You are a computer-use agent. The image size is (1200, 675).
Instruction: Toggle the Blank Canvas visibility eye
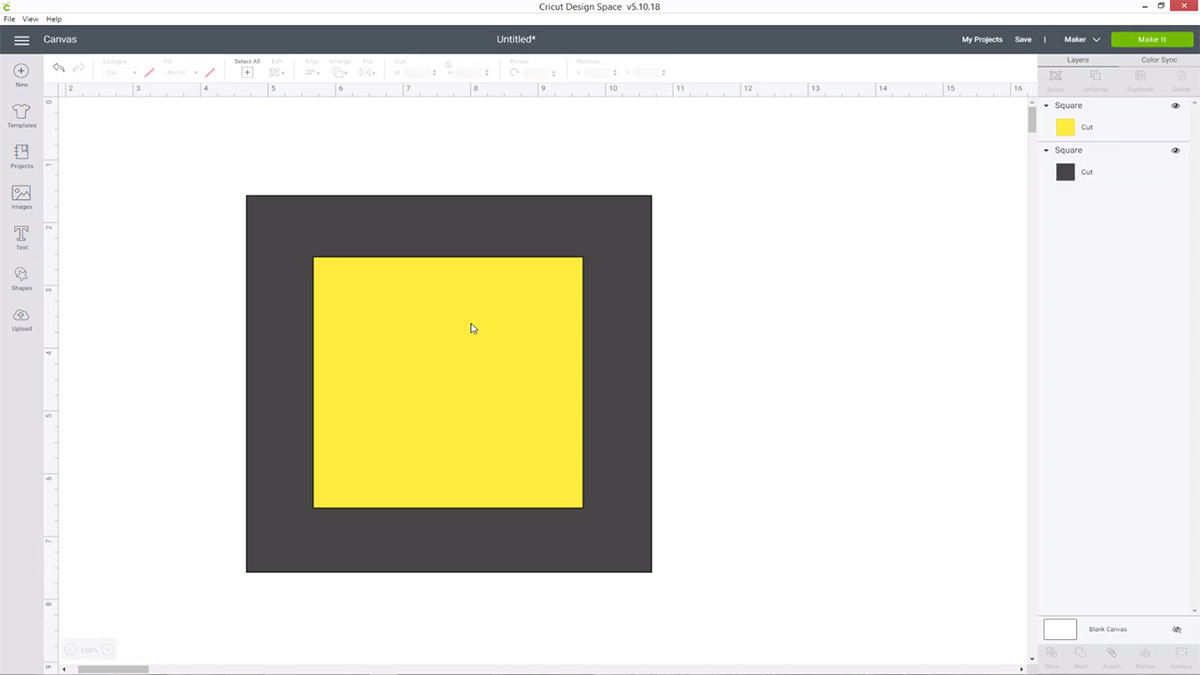tap(1176, 629)
